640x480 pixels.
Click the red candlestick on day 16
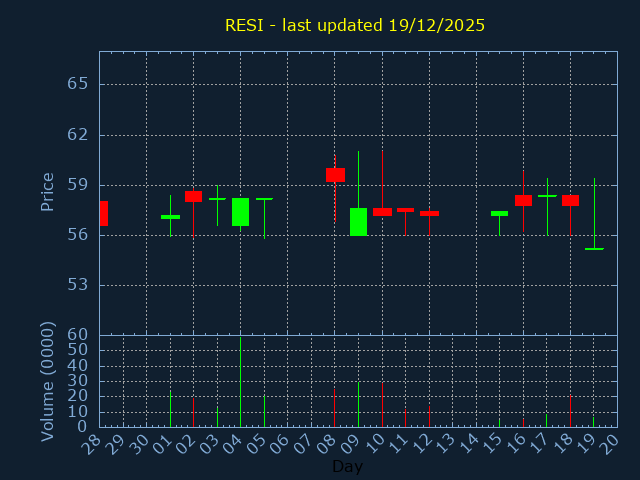point(523,200)
